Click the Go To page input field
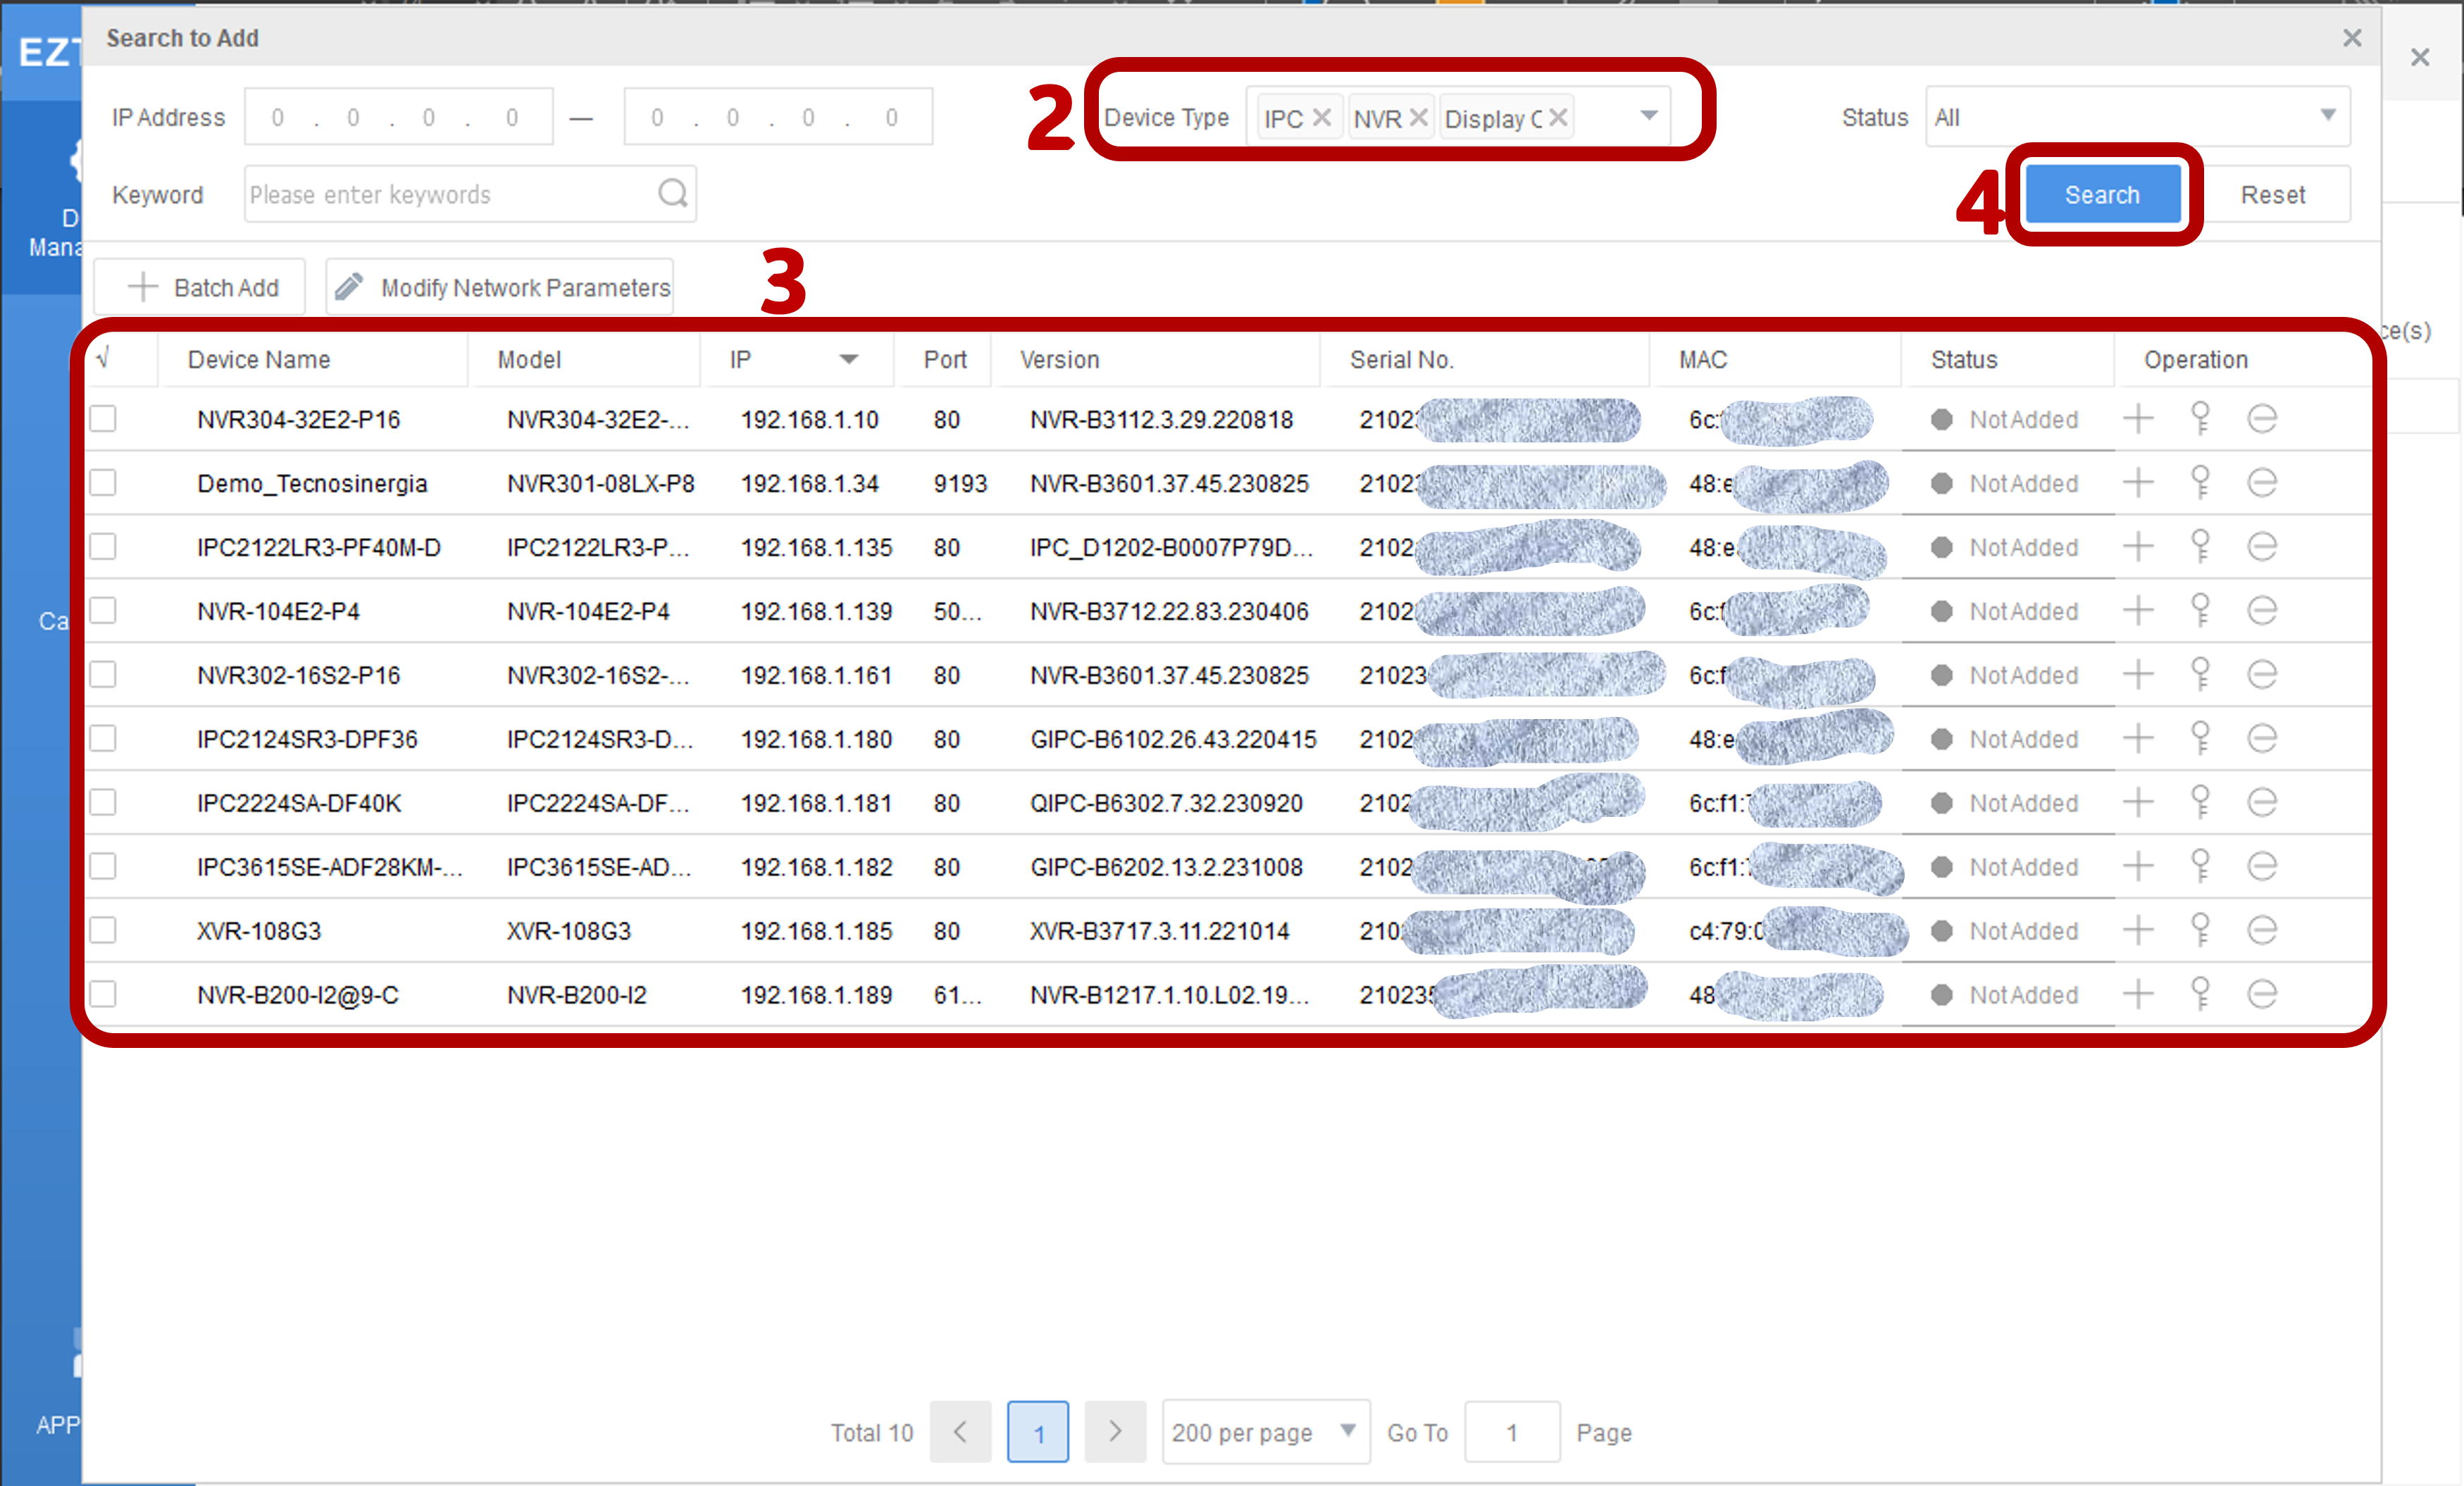Image resolution: width=2464 pixels, height=1486 pixels. point(1512,1432)
